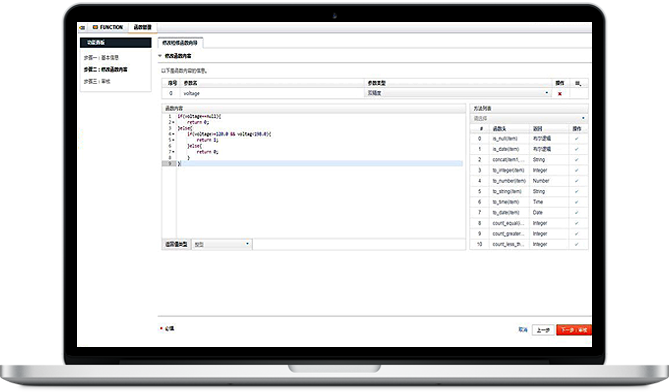Insert concat function via its checkmark icon

pyautogui.click(x=576, y=160)
